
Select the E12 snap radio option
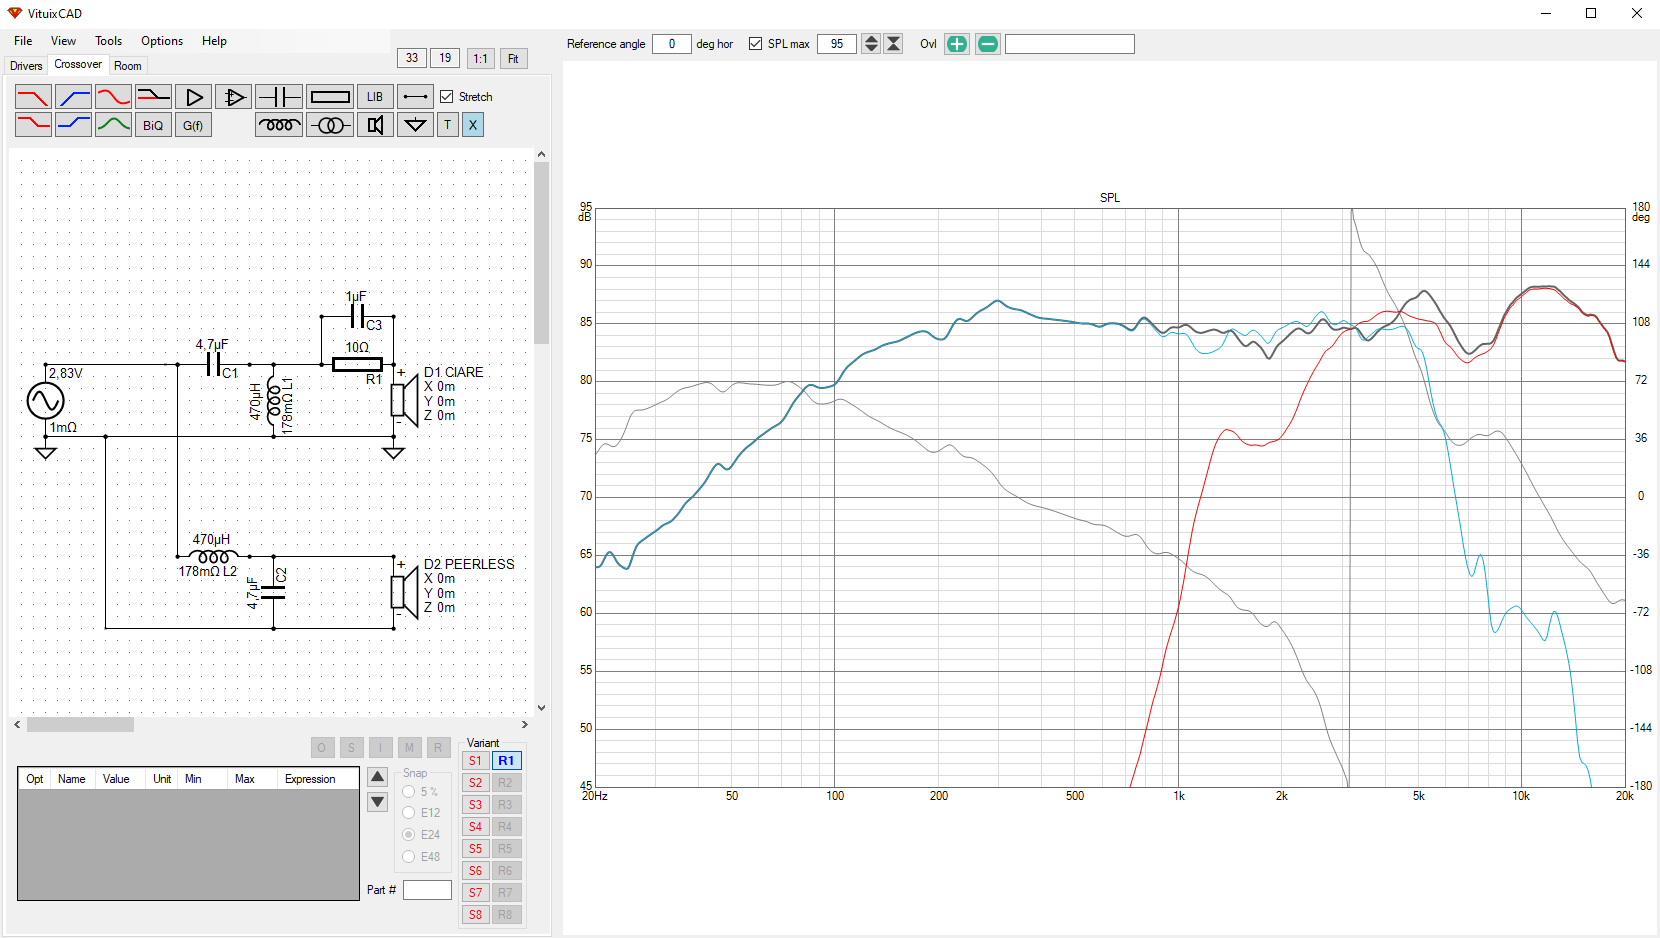point(409,813)
